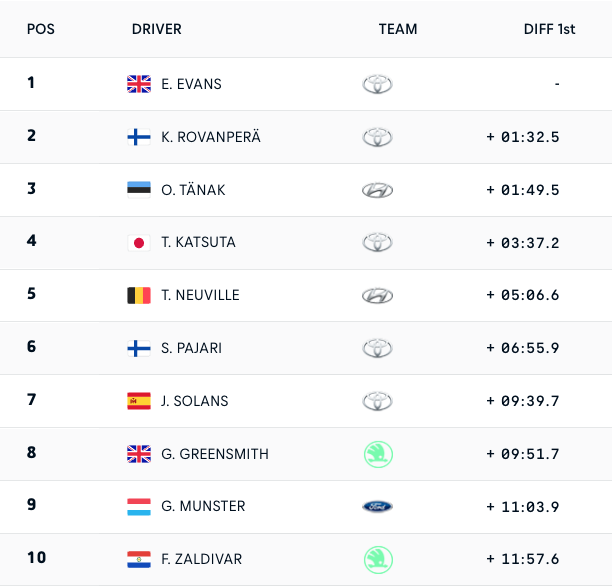Click the Belgian flag beside T. Neuville
The height and width of the screenshot is (587, 612).
point(139,295)
